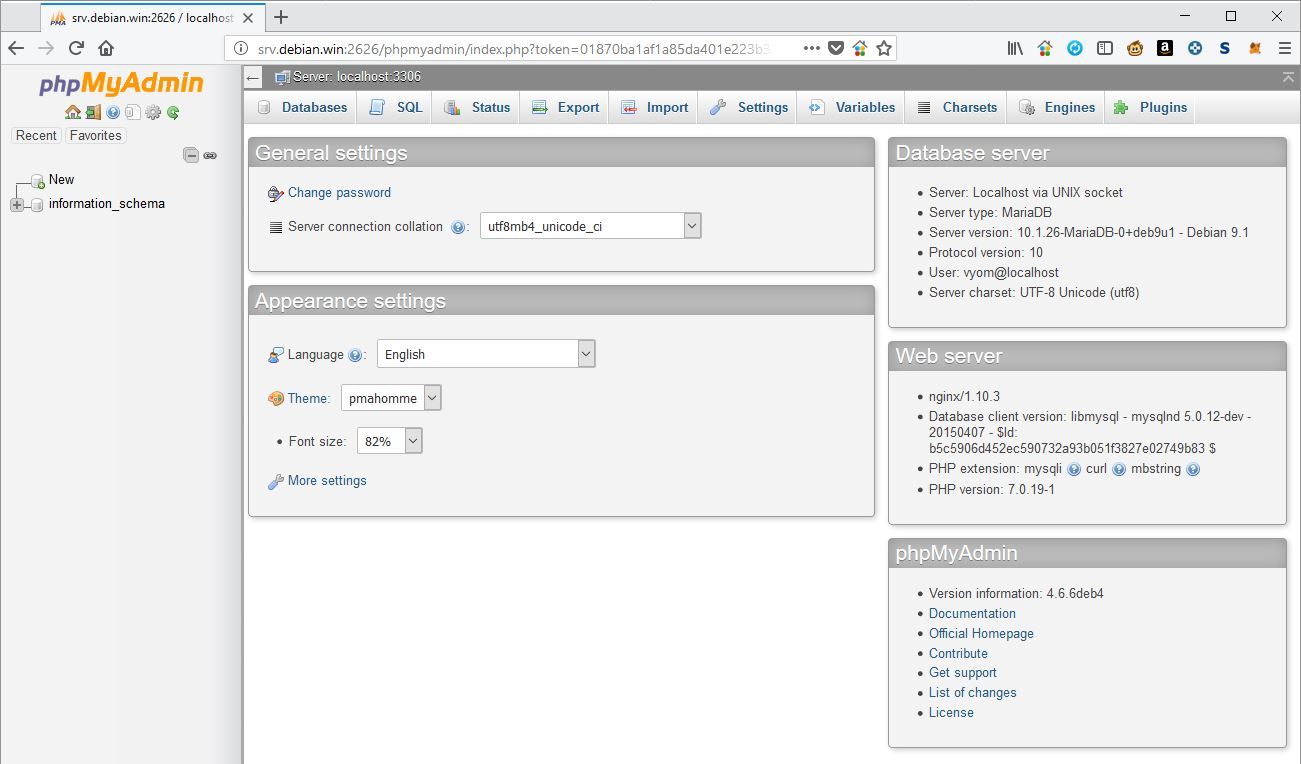Expand the information_schema database tree

pos(17,205)
